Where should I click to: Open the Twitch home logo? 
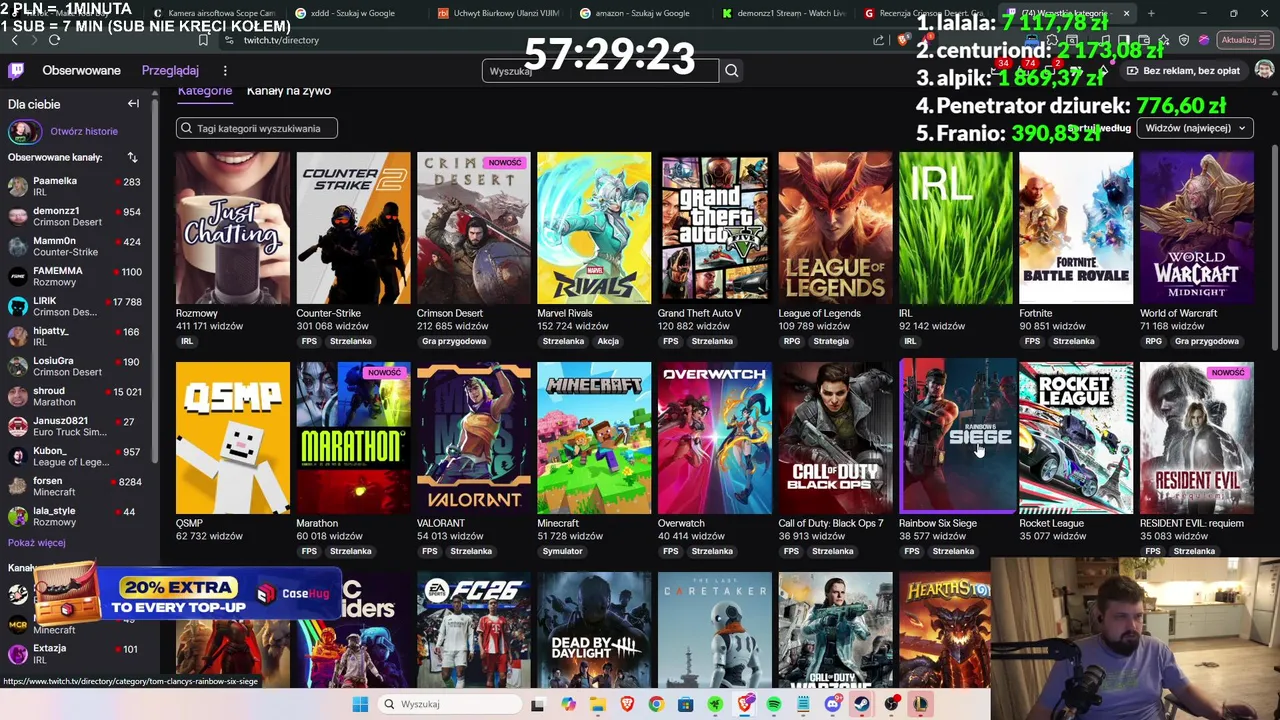[16, 70]
